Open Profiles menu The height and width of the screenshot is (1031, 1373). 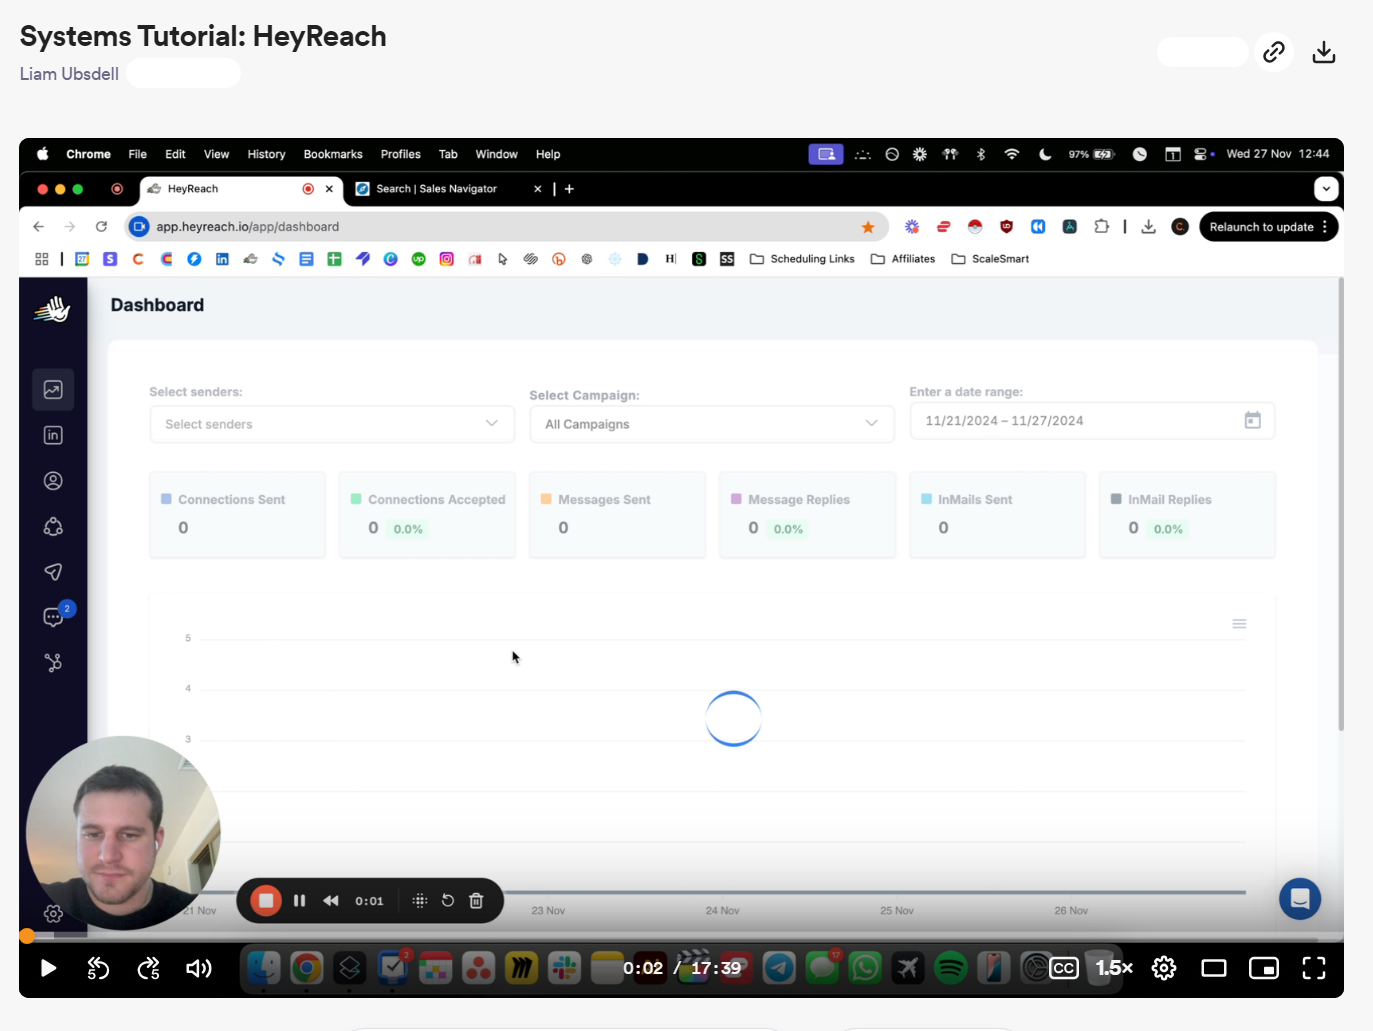[400, 154]
